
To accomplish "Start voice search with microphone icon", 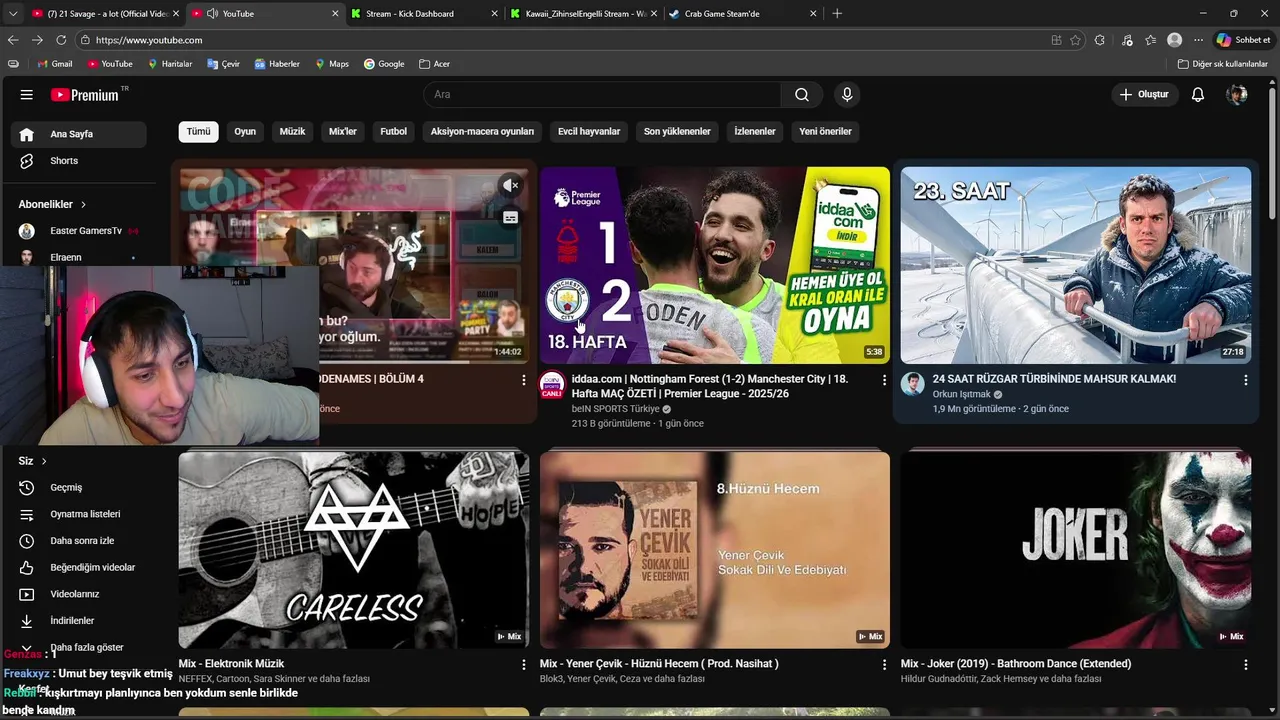I will point(847,95).
